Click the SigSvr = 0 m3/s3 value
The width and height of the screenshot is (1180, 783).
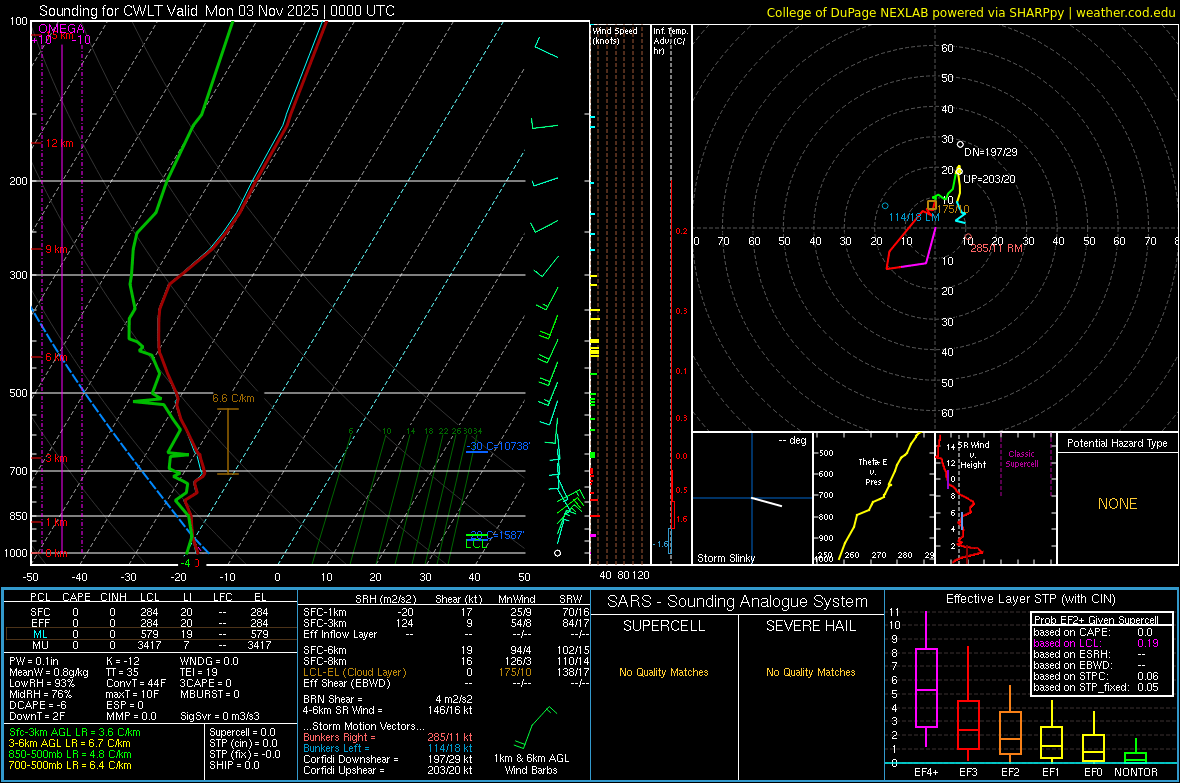click(x=220, y=716)
